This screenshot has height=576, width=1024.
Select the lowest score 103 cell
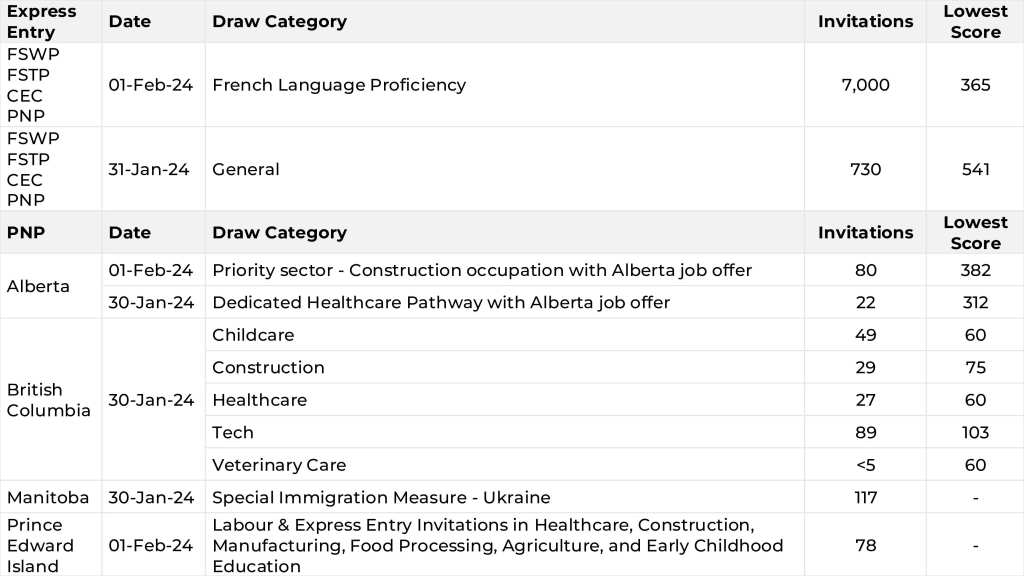coord(975,432)
